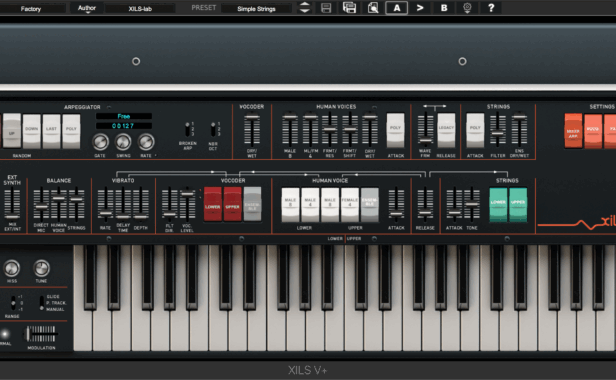
Task: Click the top Vocoder DRY/WET slider
Action: click(252, 129)
